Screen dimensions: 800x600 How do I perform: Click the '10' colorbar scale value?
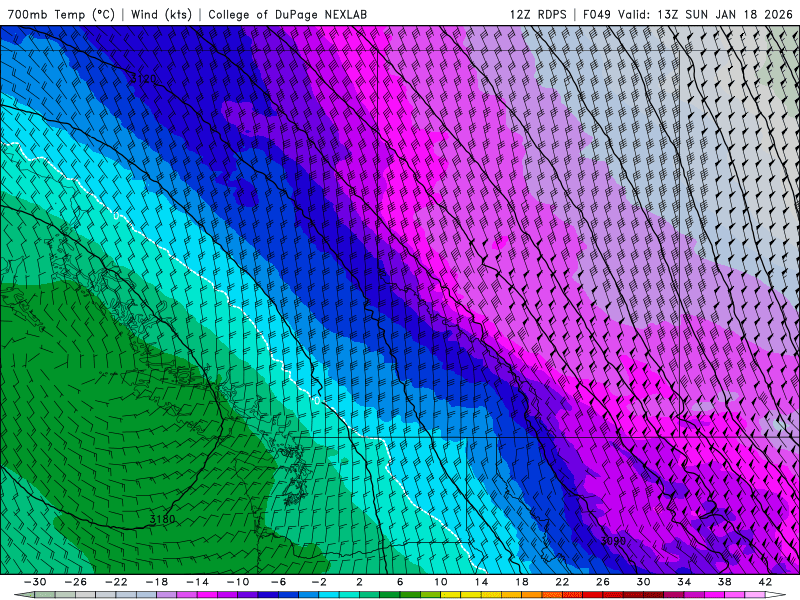tap(440, 582)
